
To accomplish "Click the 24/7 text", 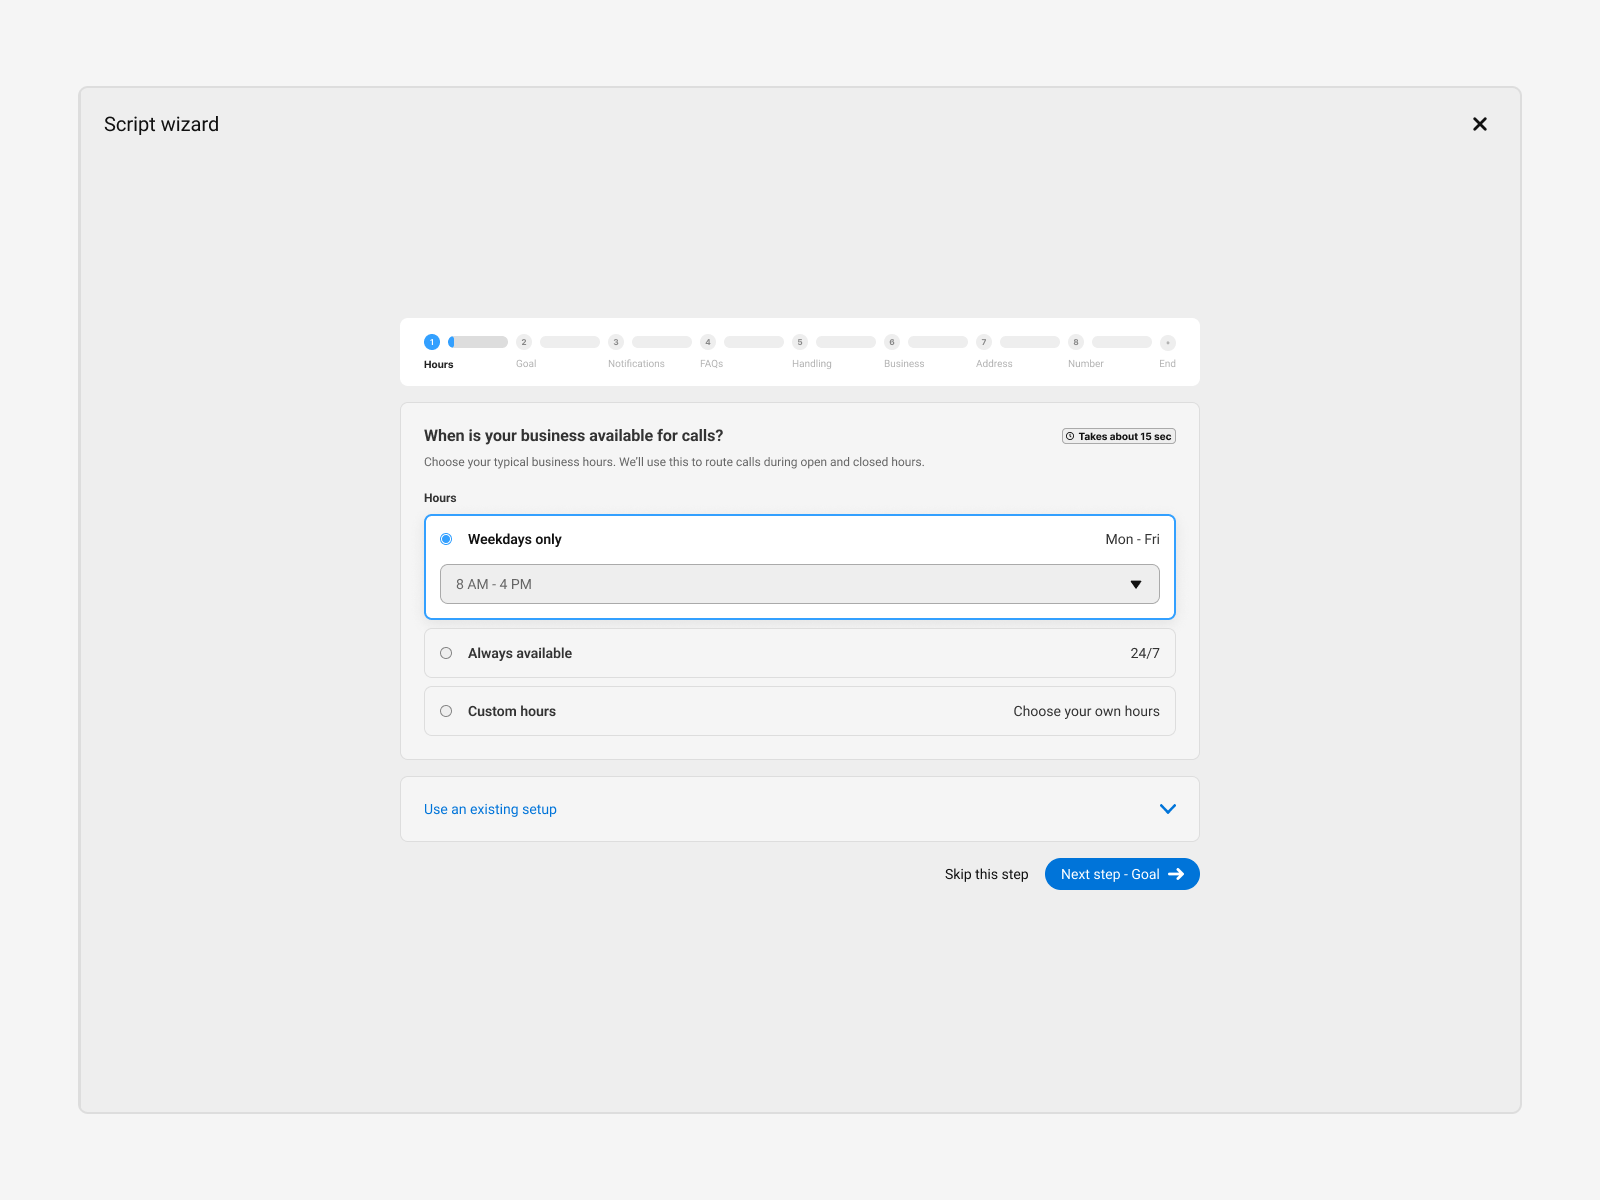I will tap(1145, 653).
